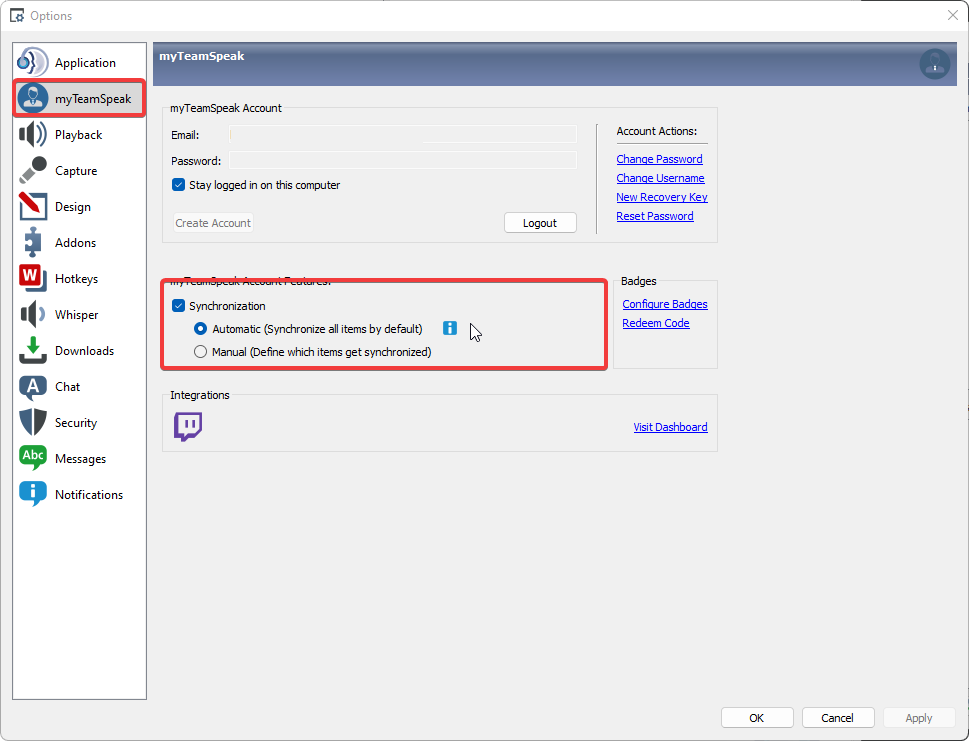Open the Hotkeys icon
Viewport: 969px width, 741px height.
(33, 279)
